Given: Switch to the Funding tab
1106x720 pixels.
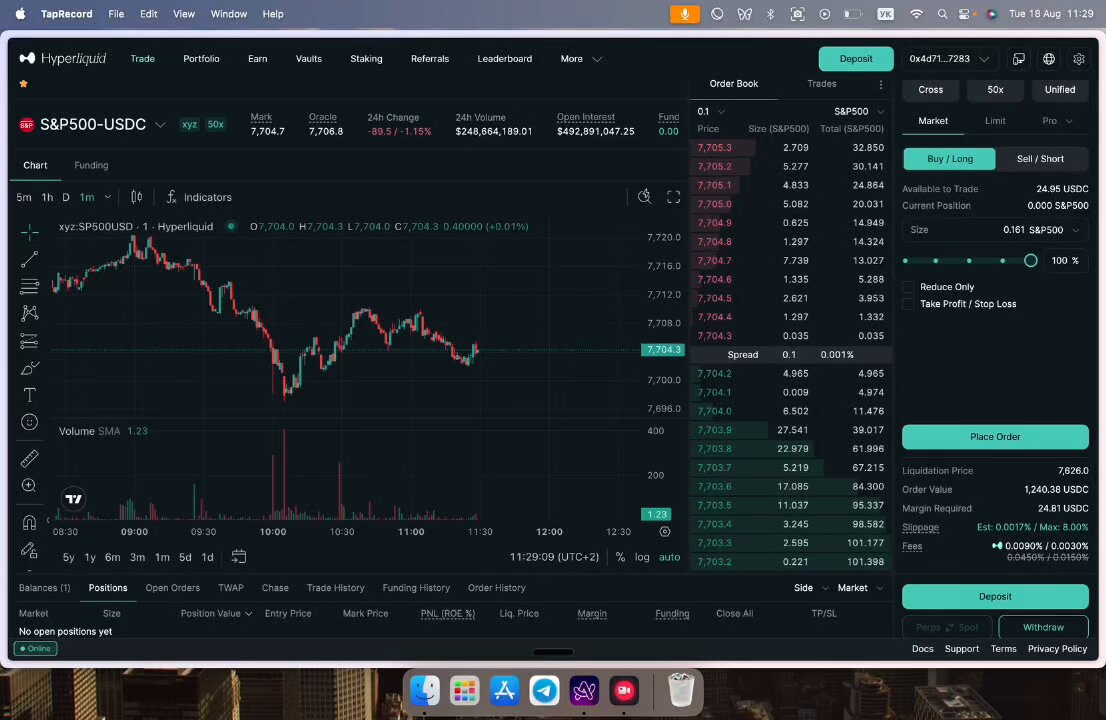Looking at the screenshot, I should pyautogui.click(x=91, y=166).
